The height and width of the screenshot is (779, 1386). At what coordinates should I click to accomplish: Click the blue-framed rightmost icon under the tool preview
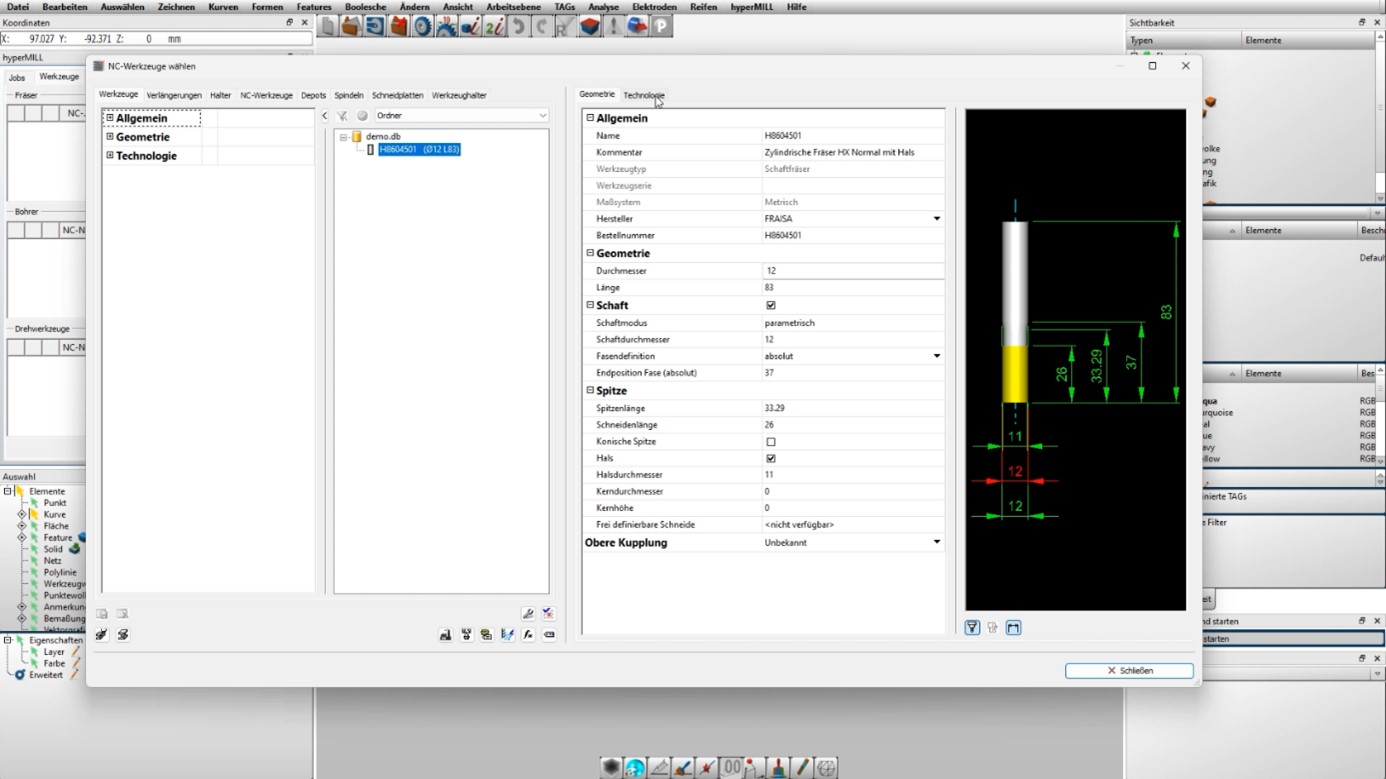pyautogui.click(x=1013, y=628)
